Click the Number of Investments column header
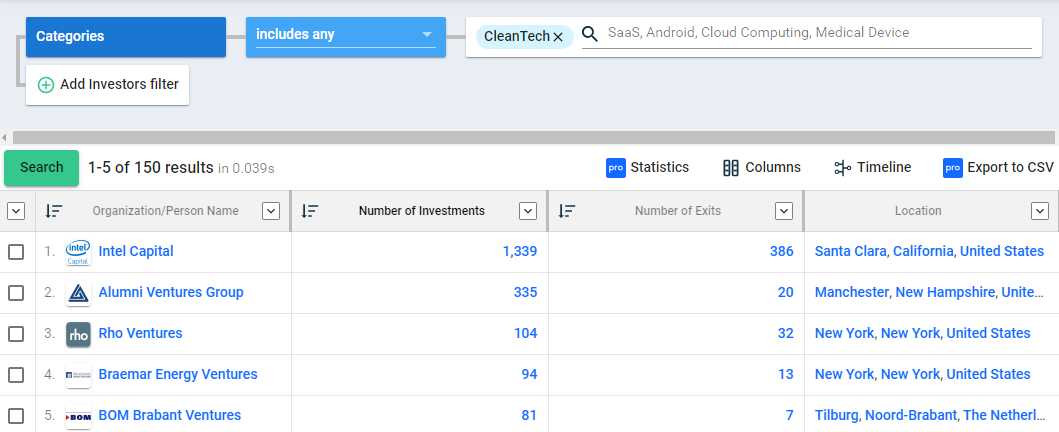 click(x=421, y=211)
